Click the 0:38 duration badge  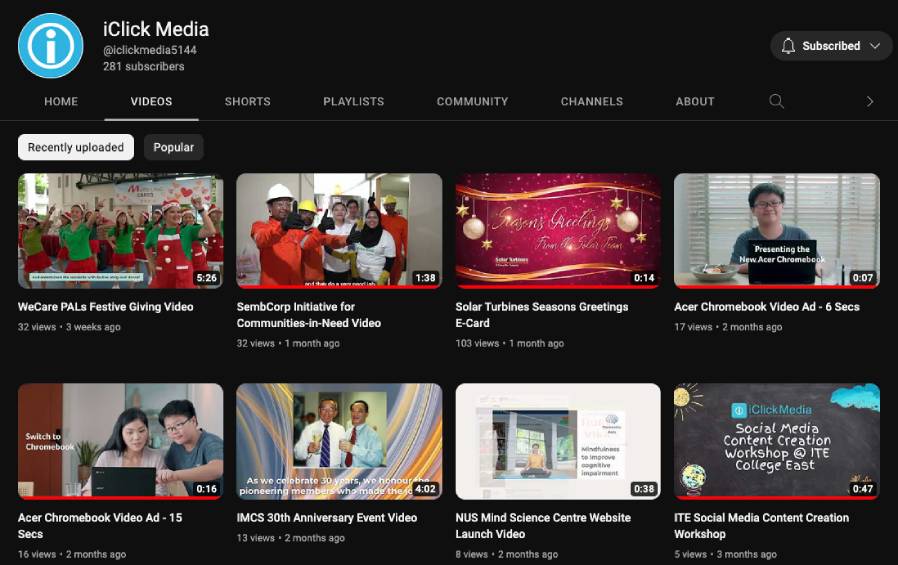pos(644,489)
